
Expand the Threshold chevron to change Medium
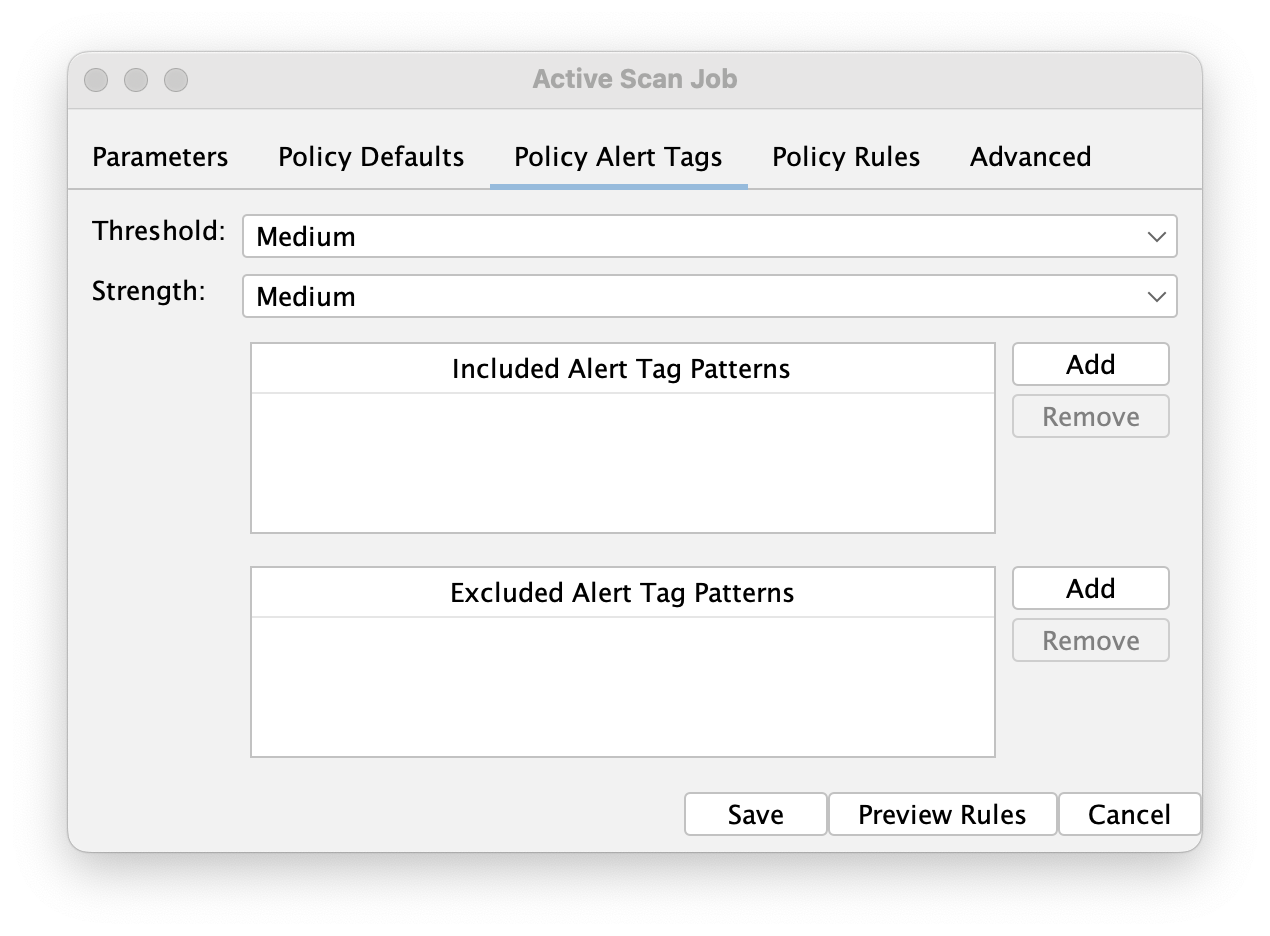(x=1156, y=236)
